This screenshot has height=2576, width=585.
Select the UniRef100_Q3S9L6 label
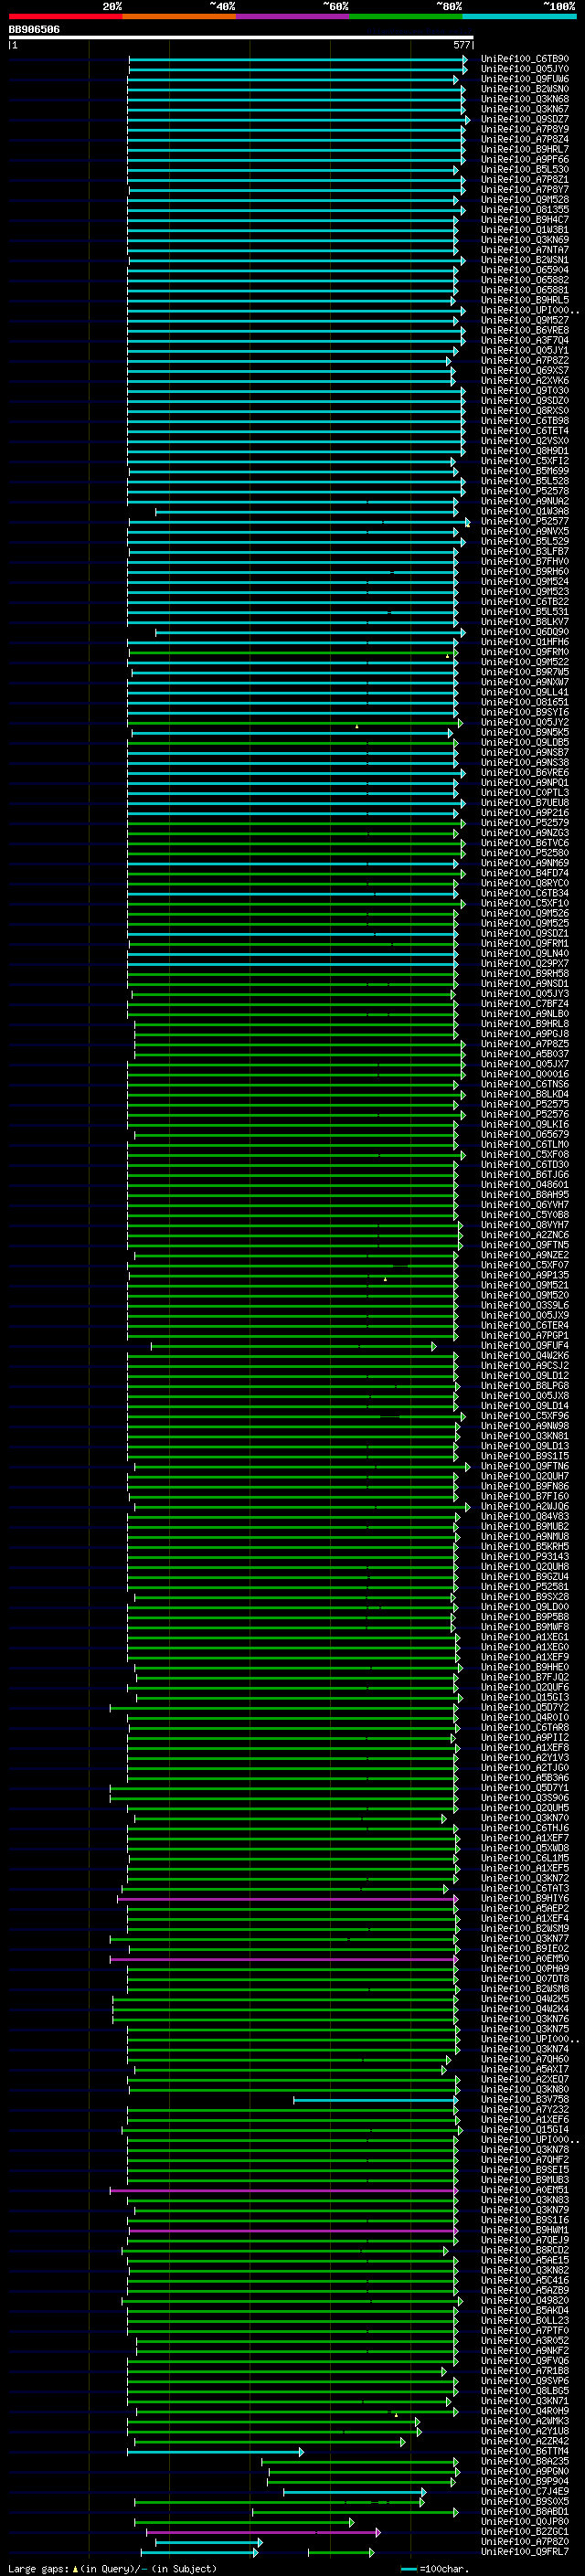click(525, 1305)
